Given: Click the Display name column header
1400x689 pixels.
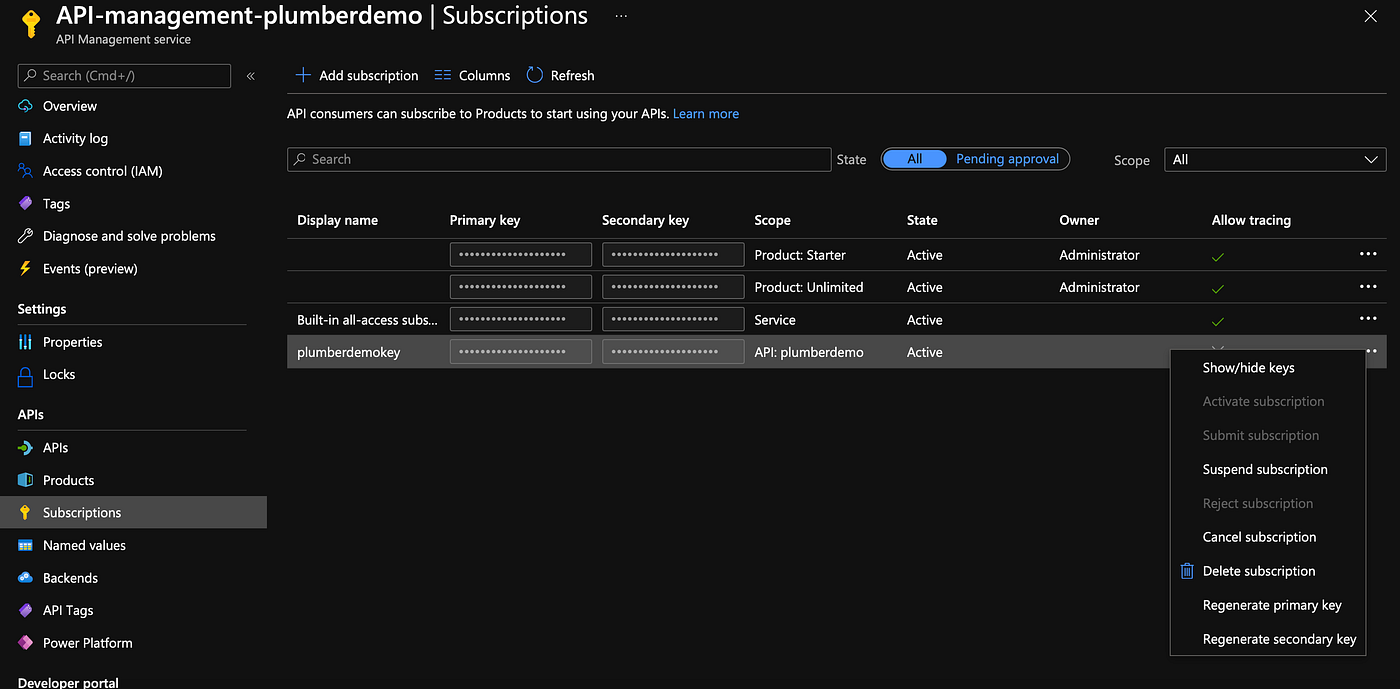Looking at the screenshot, I should click(337, 220).
